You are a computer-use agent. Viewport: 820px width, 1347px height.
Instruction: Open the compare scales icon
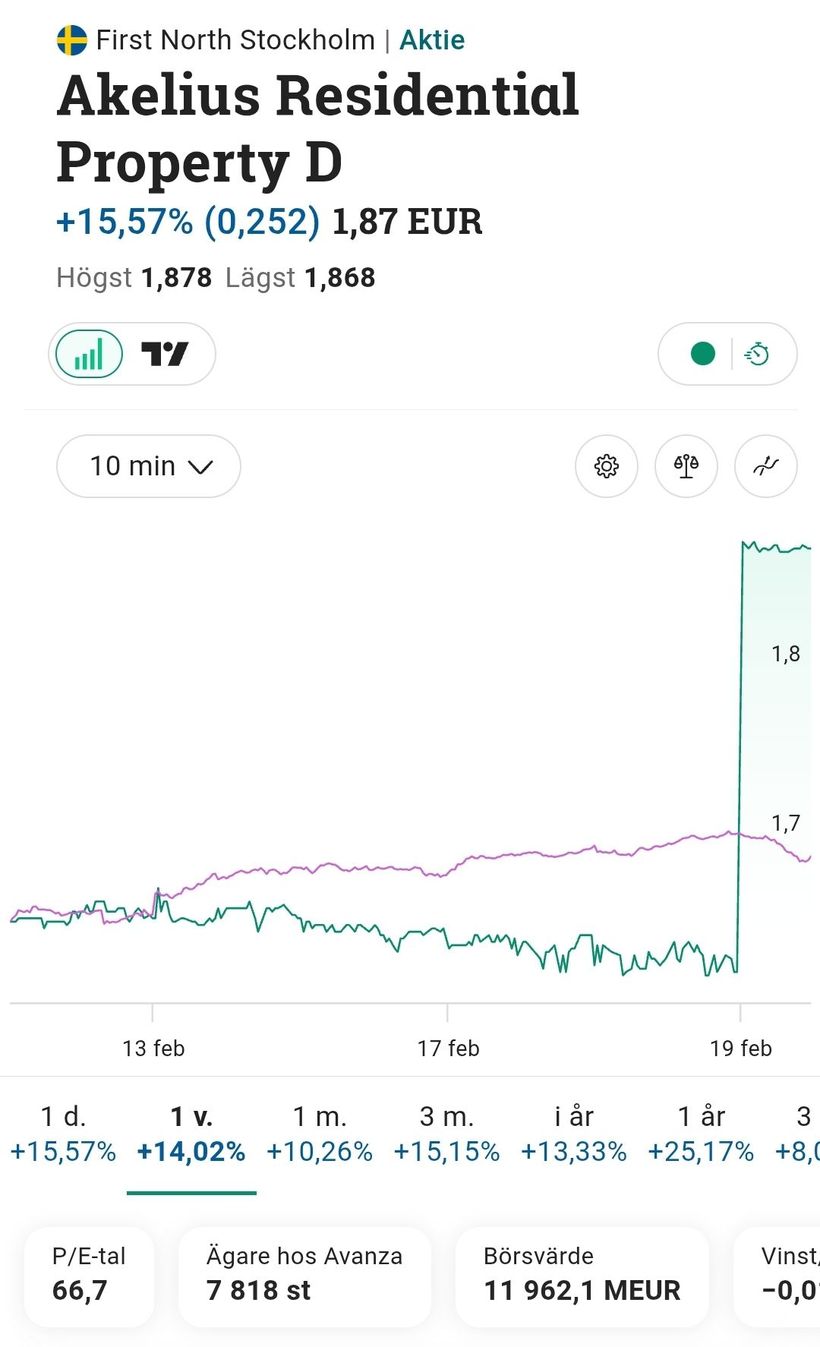(686, 466)
